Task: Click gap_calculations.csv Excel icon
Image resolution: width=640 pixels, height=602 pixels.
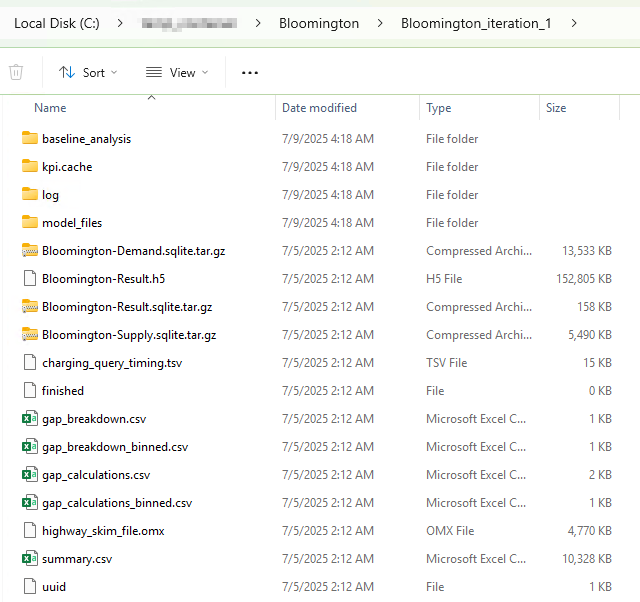Action: [30, 474]
